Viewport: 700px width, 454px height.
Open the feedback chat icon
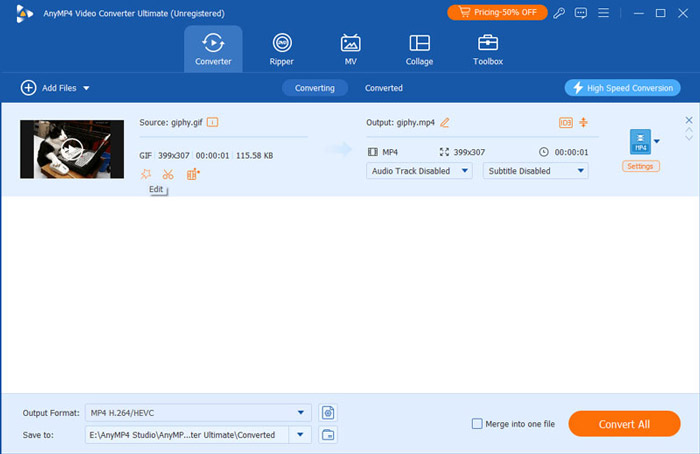coord(581,13)
